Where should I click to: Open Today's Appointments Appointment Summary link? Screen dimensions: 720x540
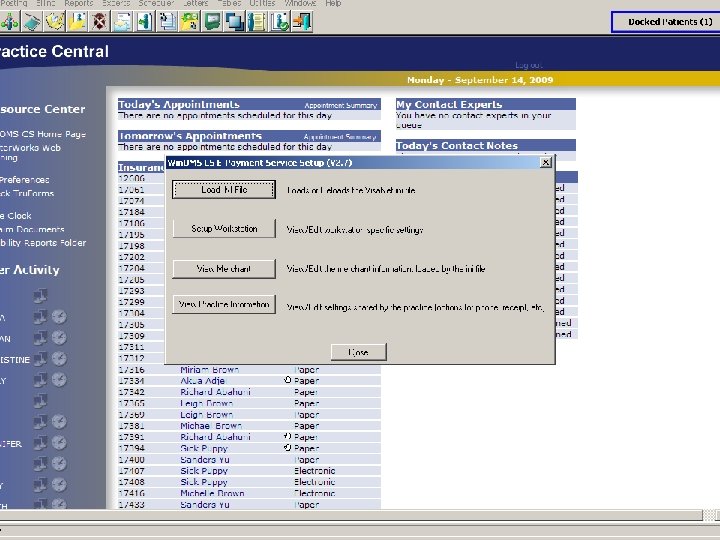tap(340, 105)
